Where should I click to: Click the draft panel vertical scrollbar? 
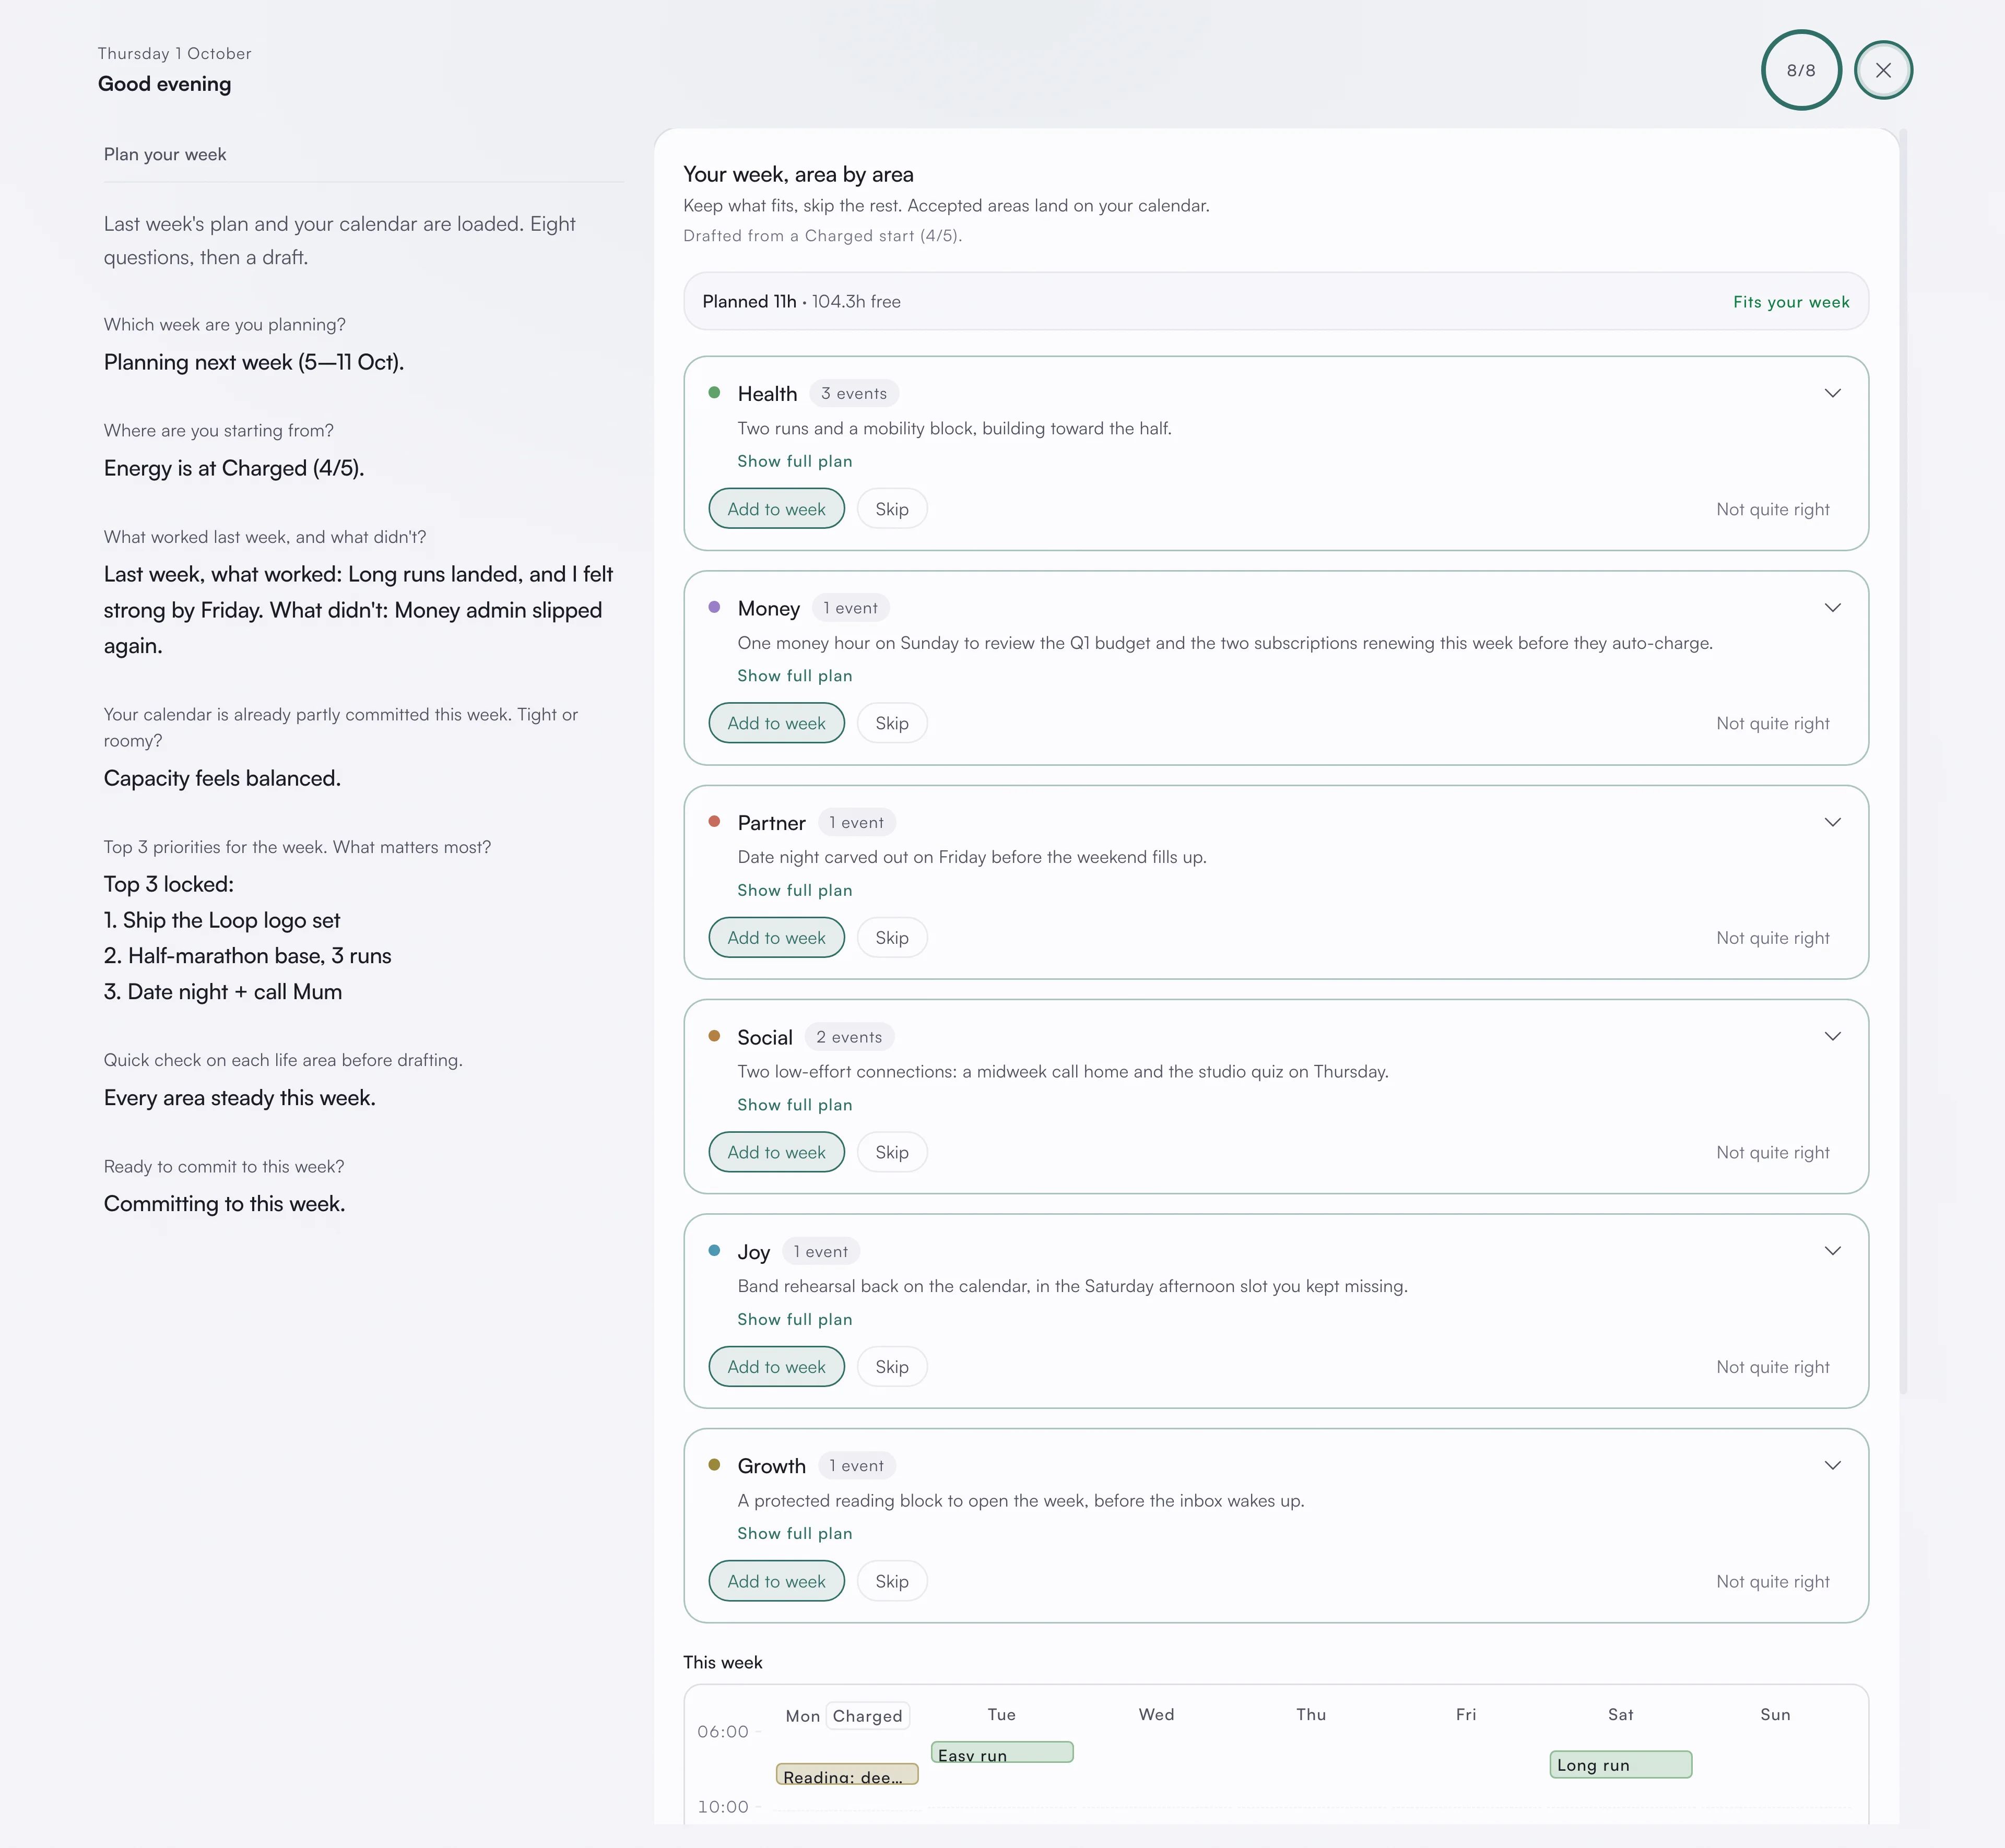click(x=1903, y=760)
